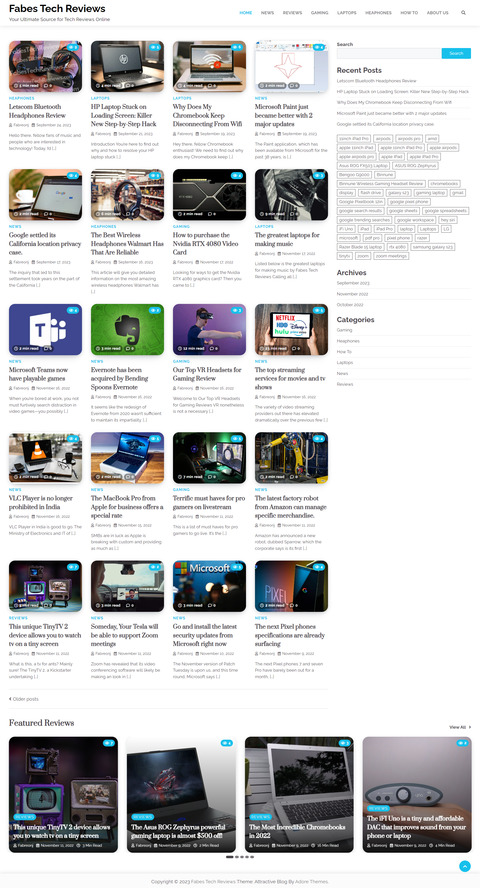Open the HOW TO menu item
The width and height of the screenshot is (480, 888).
coord(409,12)
